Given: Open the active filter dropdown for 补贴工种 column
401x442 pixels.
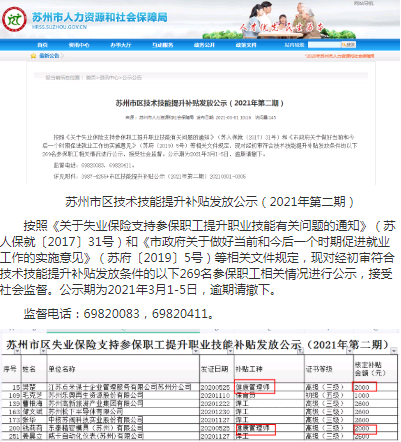Looking at the screenshot, I should coord(300,351).
